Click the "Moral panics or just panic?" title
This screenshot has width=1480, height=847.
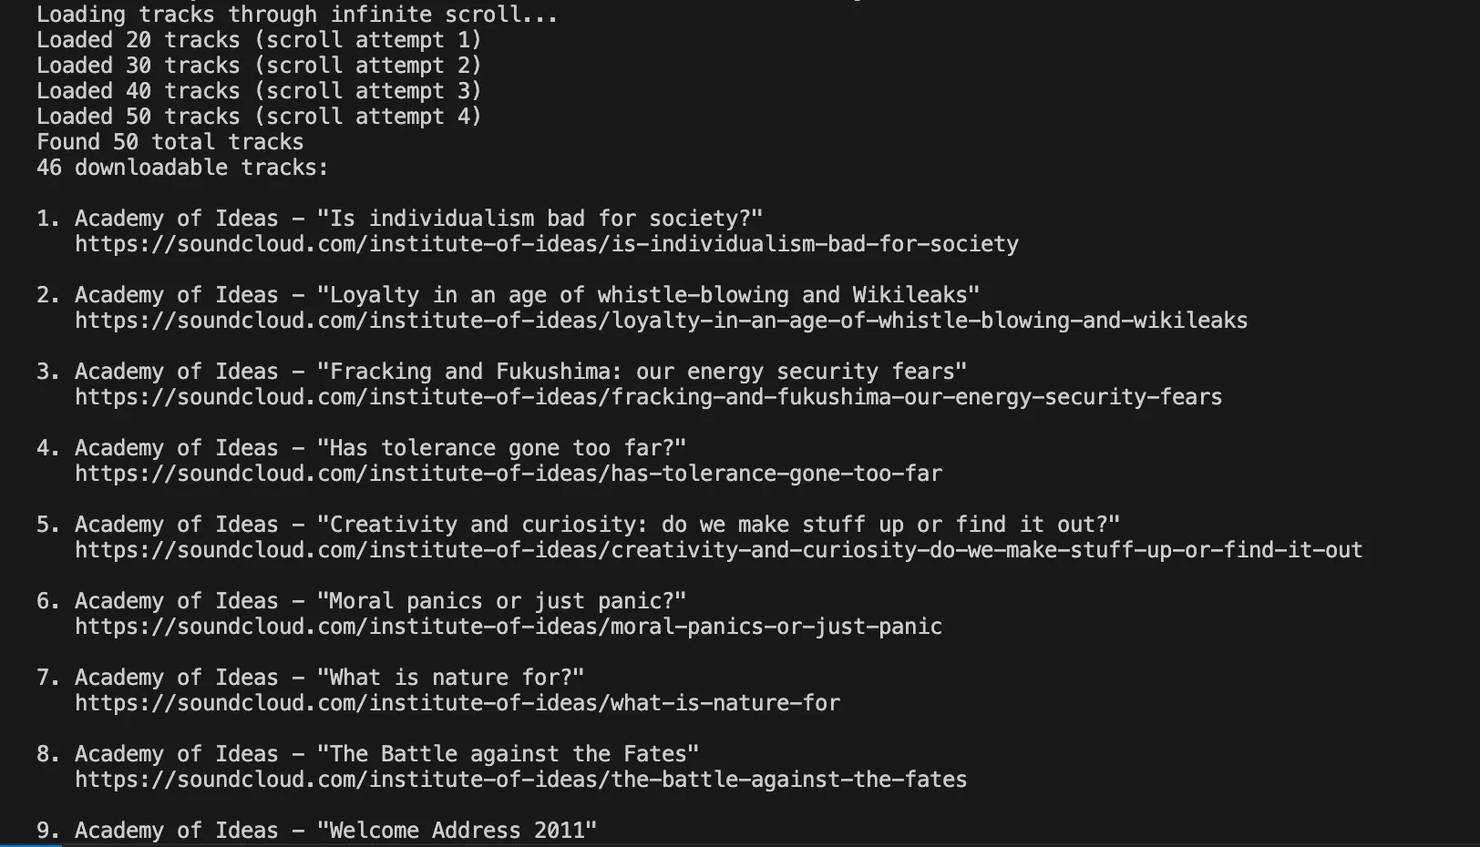pos(502,602)
